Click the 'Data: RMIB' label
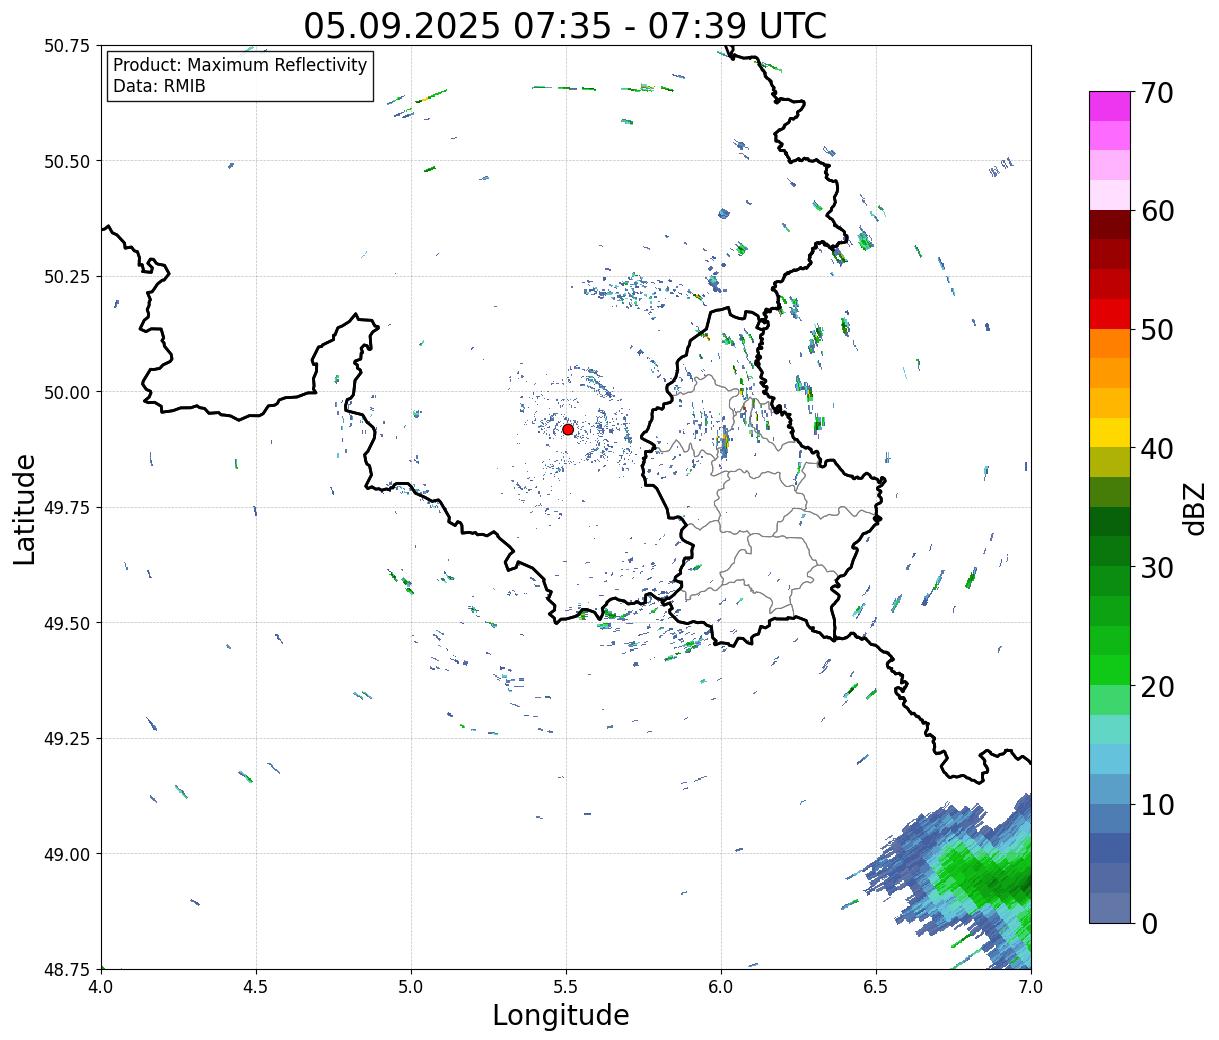This screenshot has width=1219, height=1040. pyautogui.click(x=159, y=87)
